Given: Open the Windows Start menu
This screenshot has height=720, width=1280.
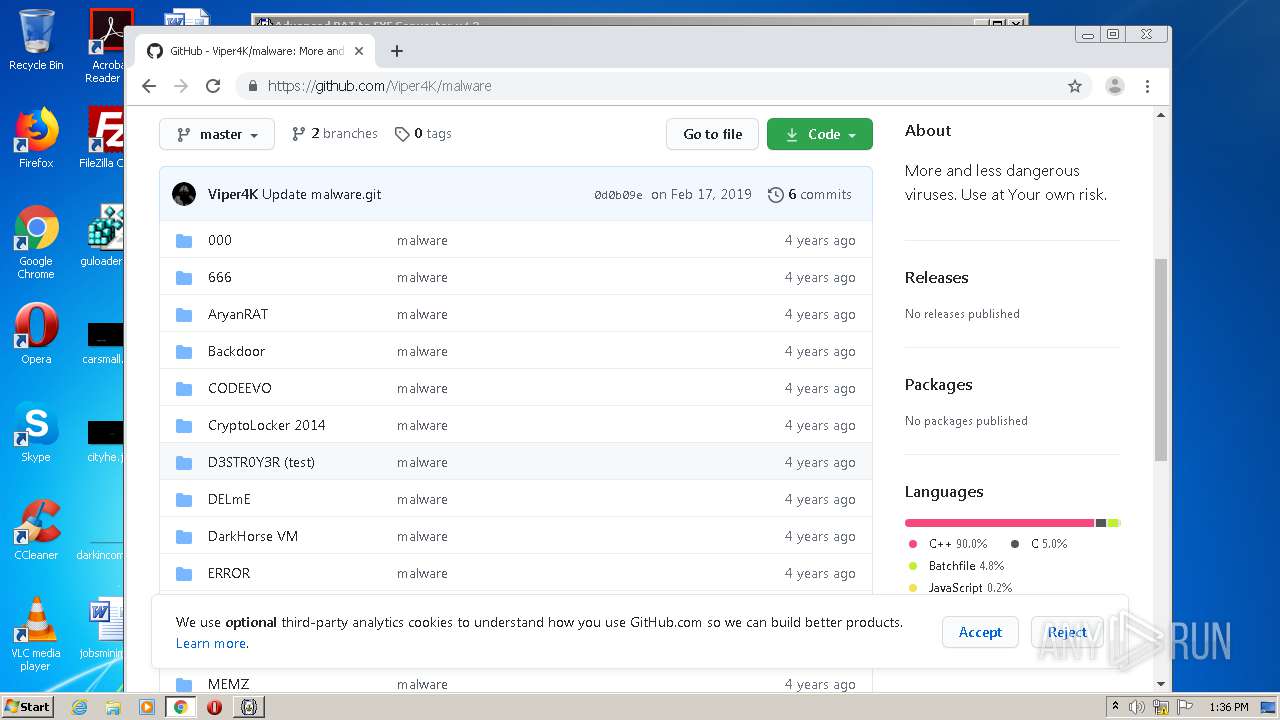Looking at the screenshot, I should [28, 706].
